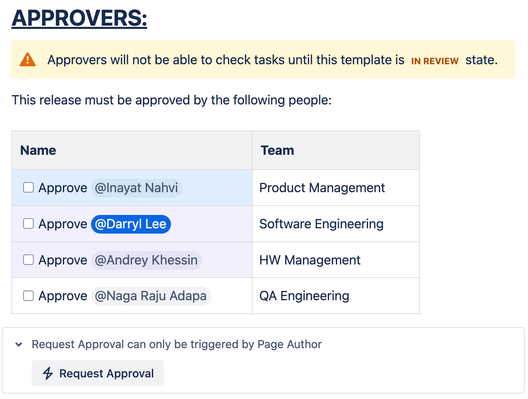Click the orange warning triangle icon
This screenshot has height=399, width=528.
pos(28,60)
